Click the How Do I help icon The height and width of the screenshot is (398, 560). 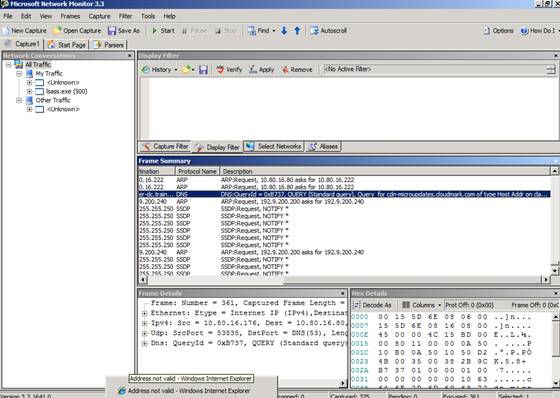coord(524,31)
